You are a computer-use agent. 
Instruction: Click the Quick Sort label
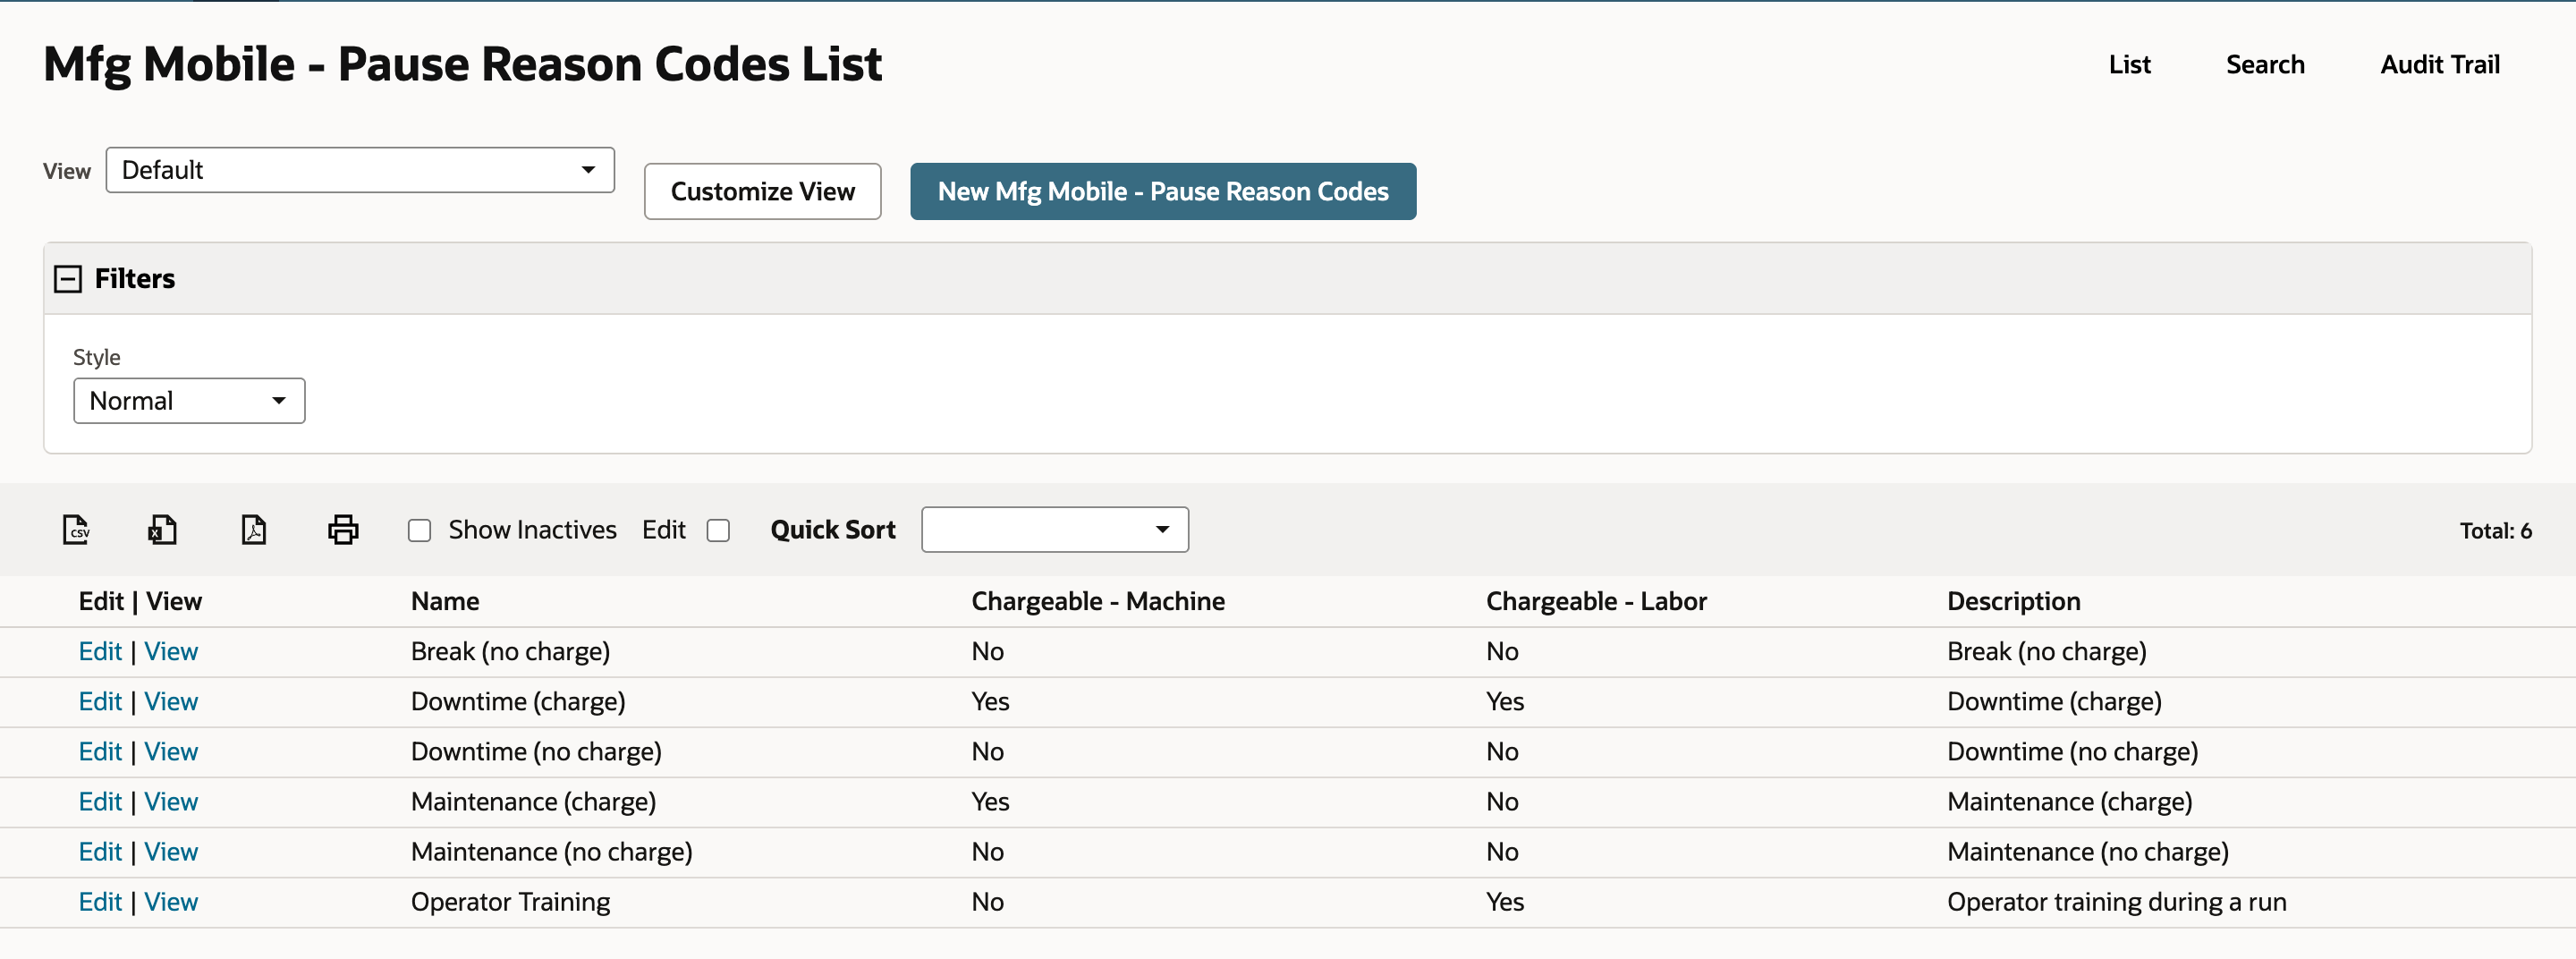(833, 530)
